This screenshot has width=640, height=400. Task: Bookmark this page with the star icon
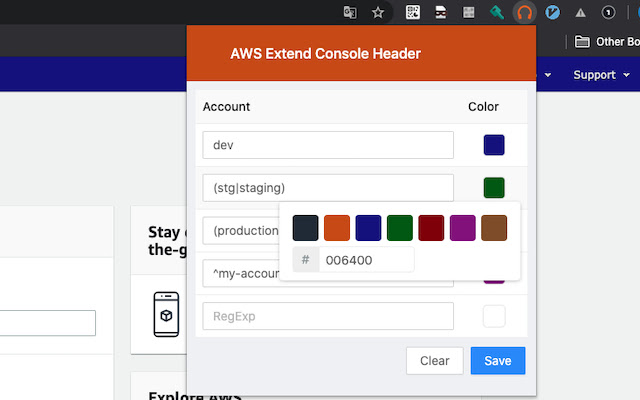(378, 12)
